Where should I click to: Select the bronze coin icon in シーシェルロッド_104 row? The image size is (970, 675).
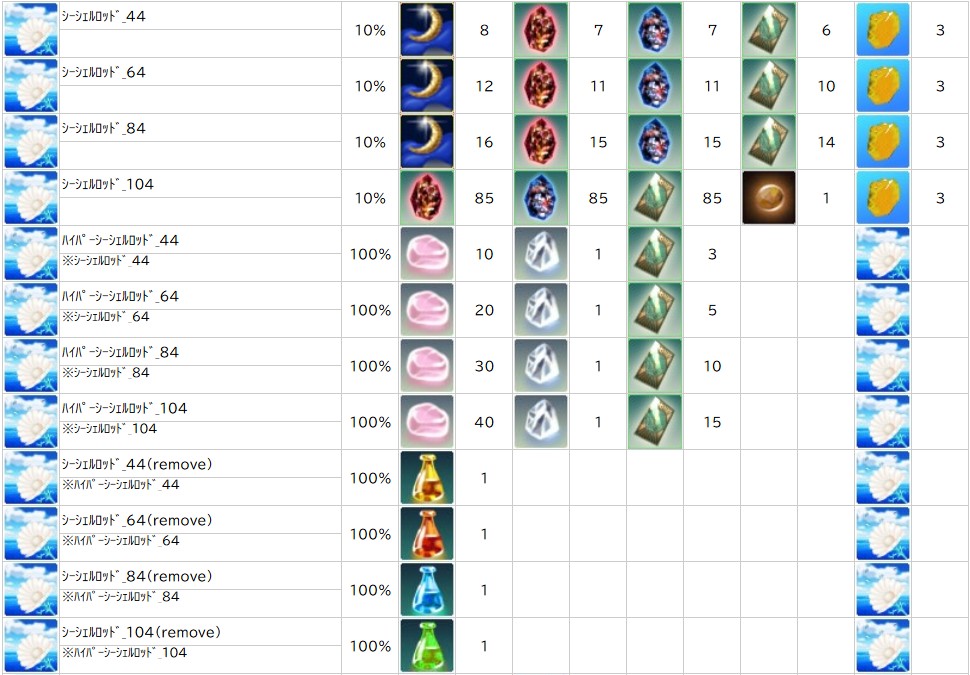pyautogui.click(x=769, y=198)
